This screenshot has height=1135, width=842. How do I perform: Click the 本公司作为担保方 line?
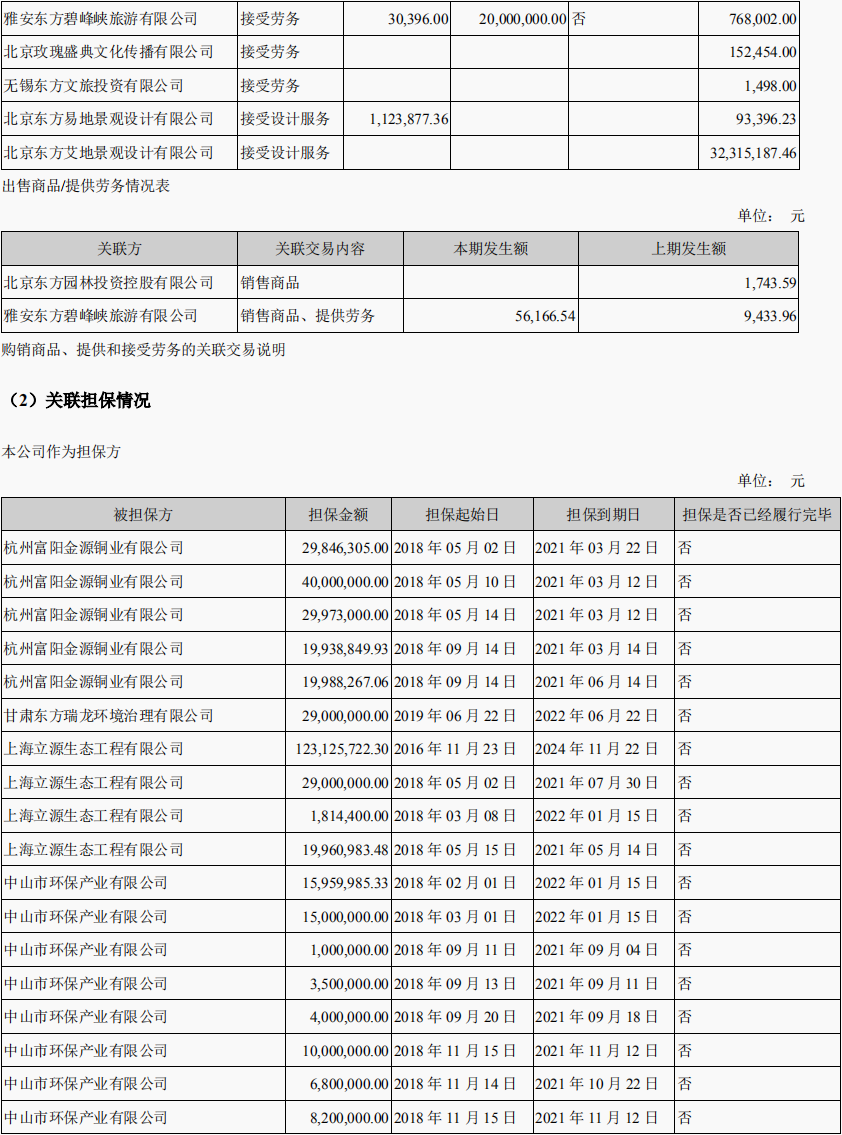click(x=62, y=452)
